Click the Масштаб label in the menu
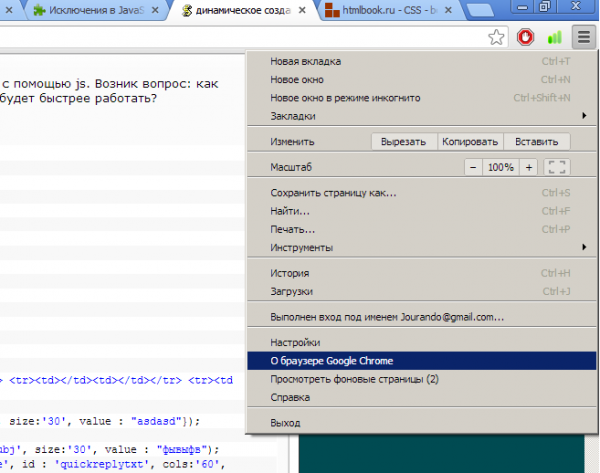This screenshot has width=600, height=473. (291, 167)
